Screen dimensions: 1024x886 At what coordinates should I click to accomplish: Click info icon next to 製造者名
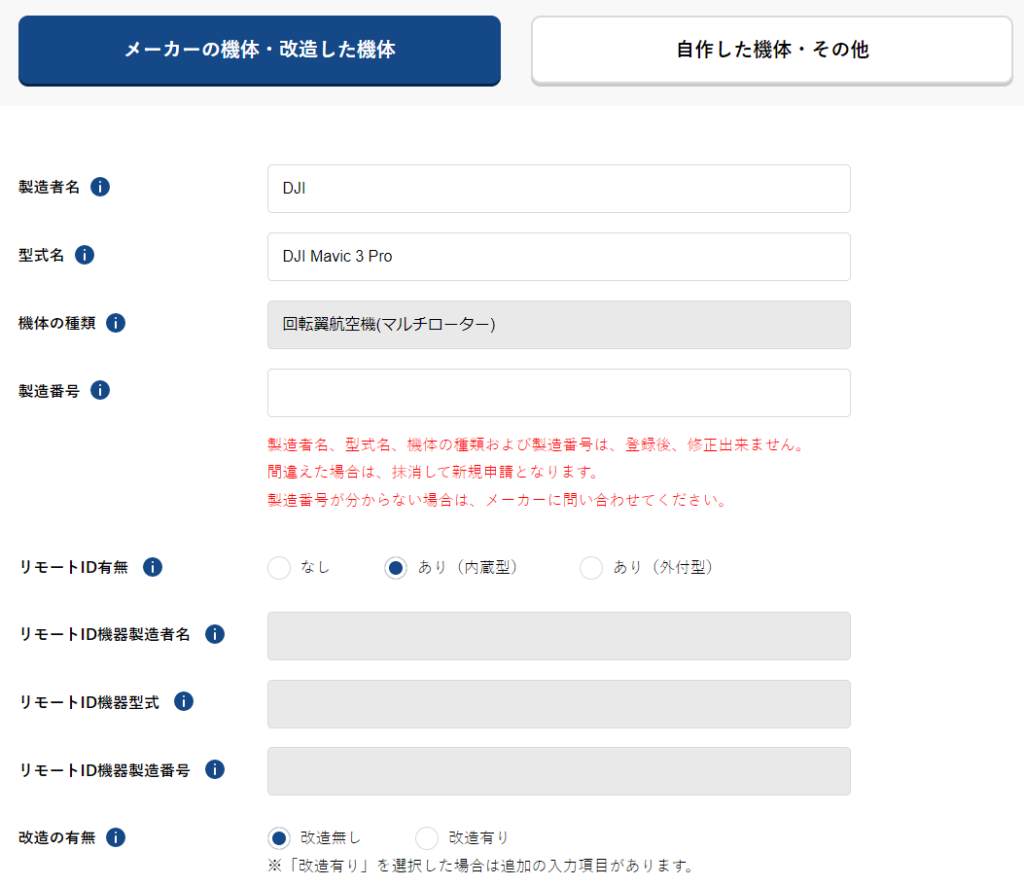point(100,187)
